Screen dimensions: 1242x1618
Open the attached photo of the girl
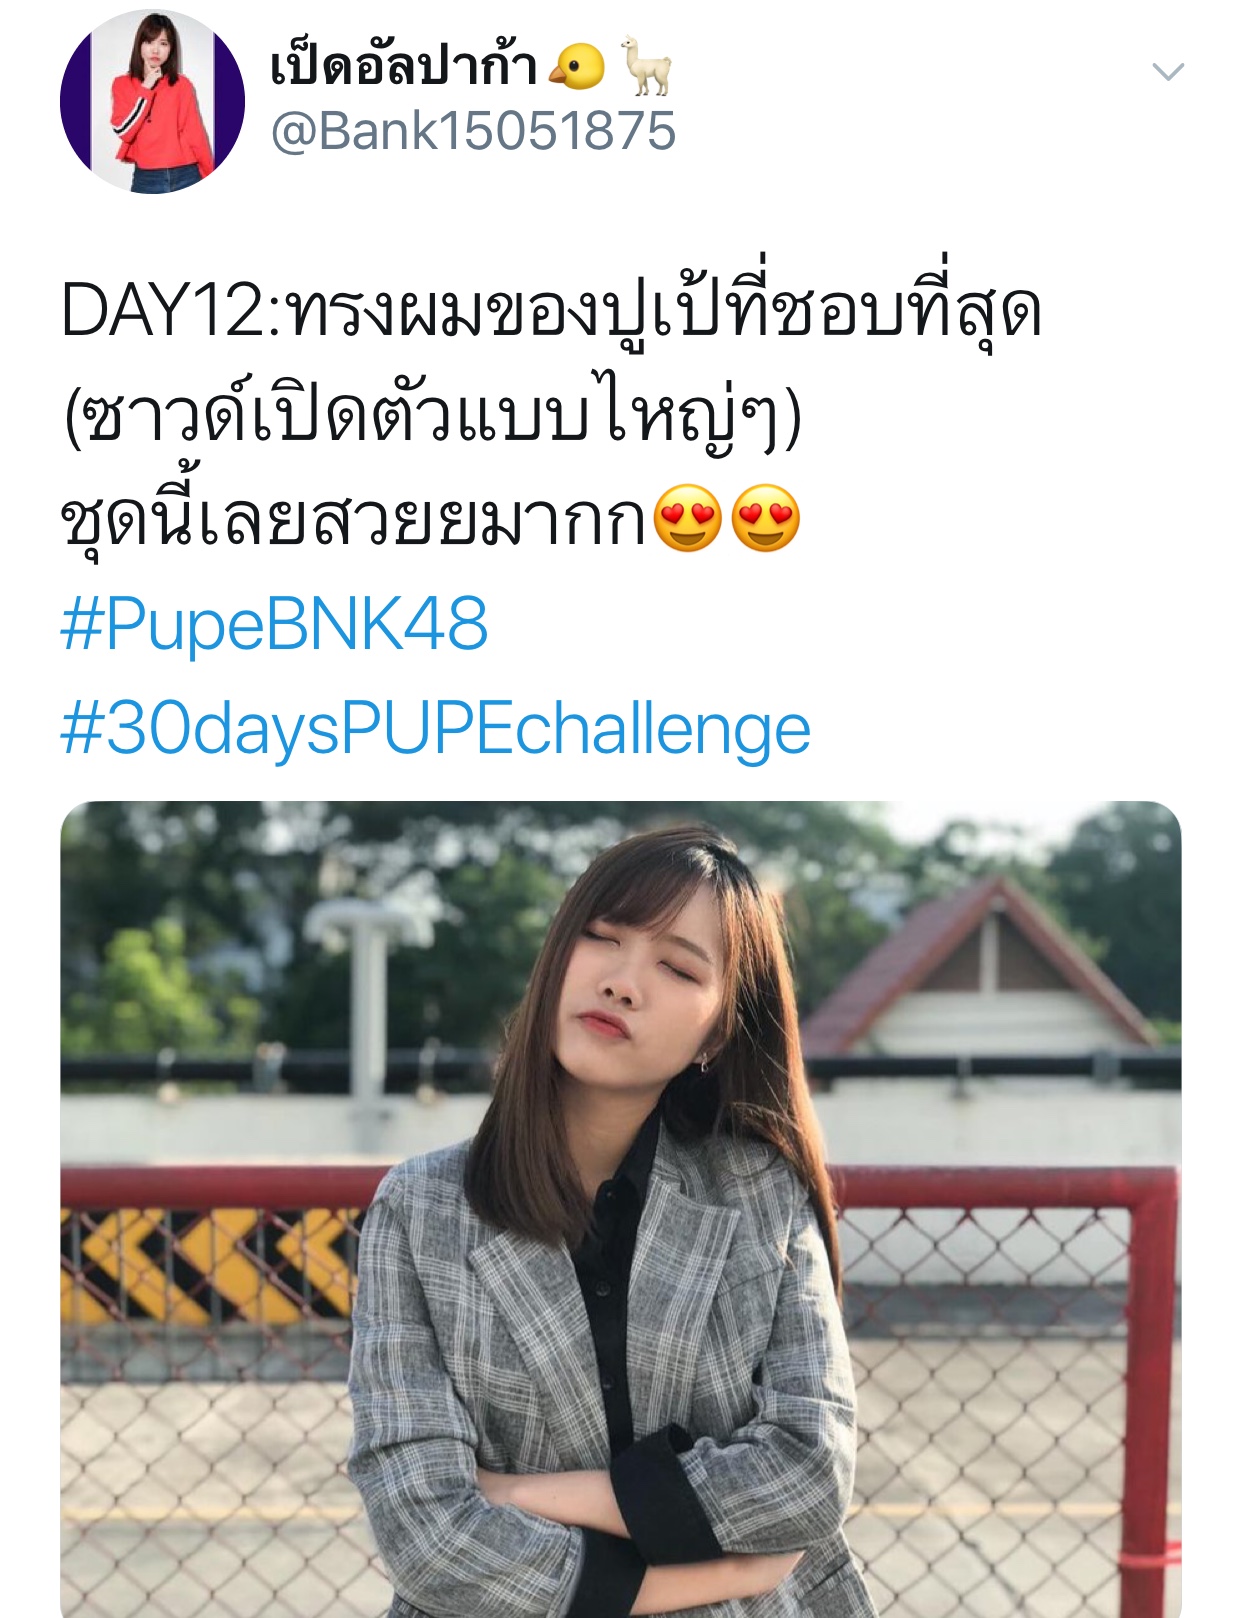pyautogui.click(x=621, y=1209)
